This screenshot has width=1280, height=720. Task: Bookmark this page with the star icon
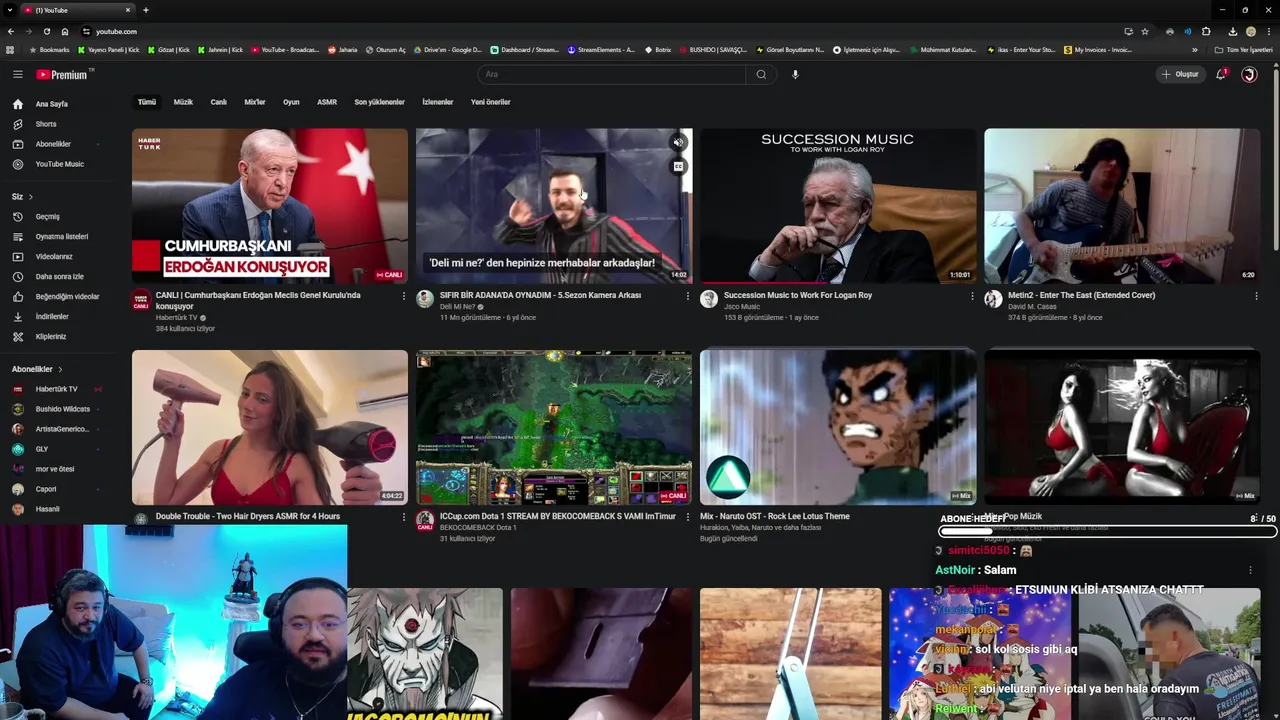[x=1145, y=31]
